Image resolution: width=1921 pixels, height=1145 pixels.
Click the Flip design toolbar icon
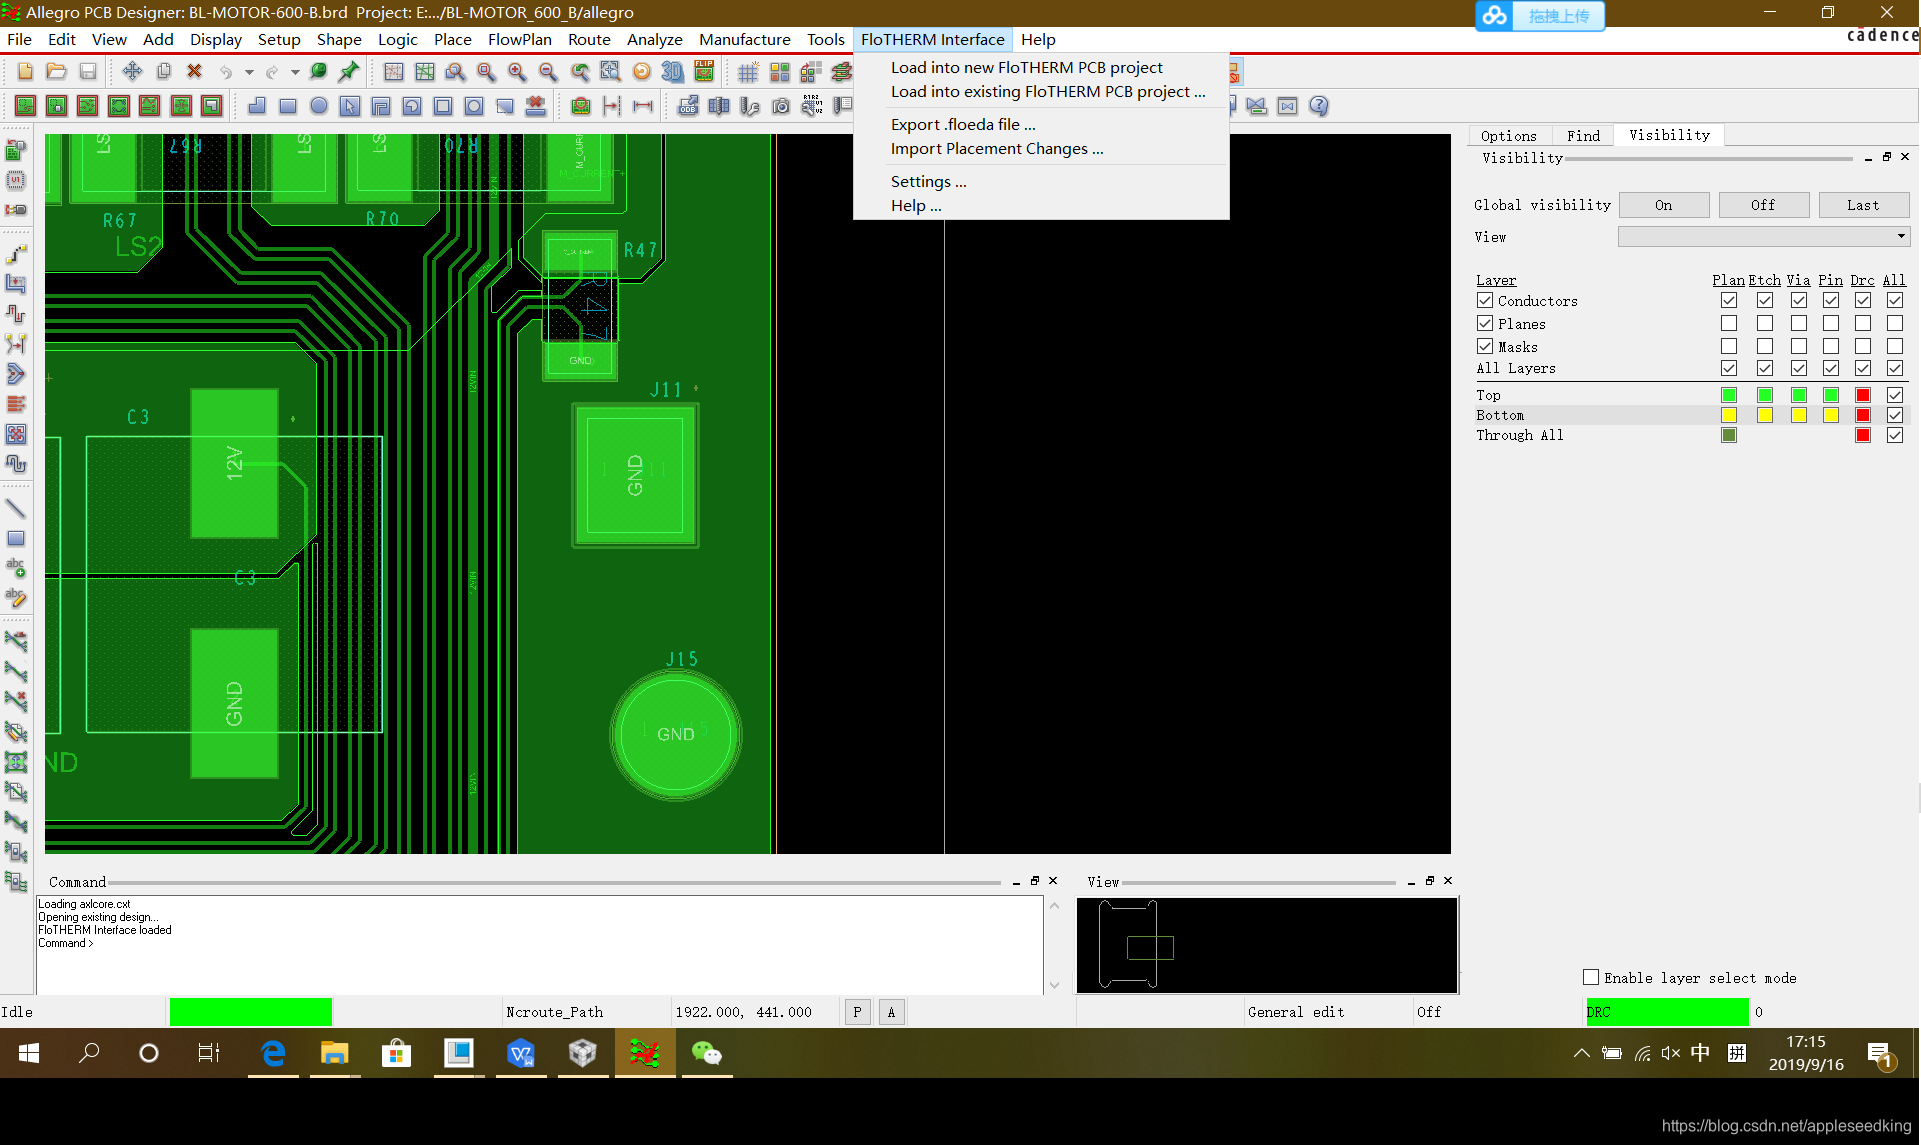point(705,72)
